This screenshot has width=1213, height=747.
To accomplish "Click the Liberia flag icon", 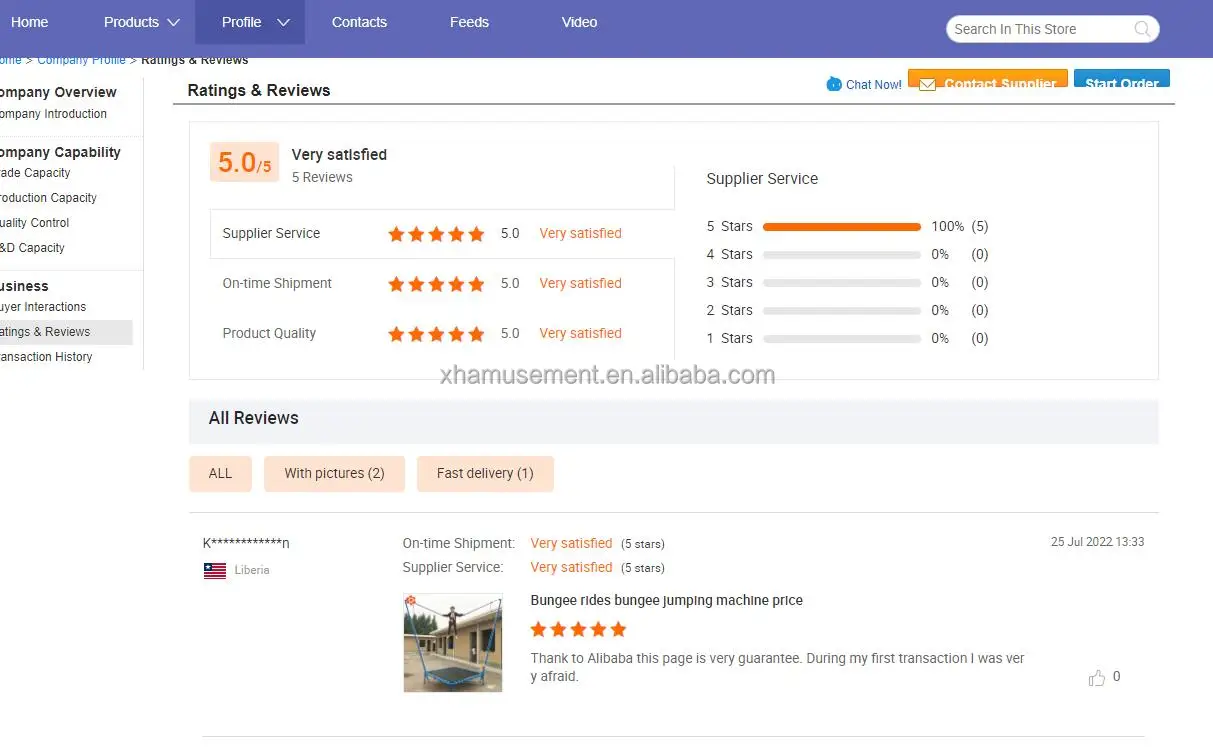I will (215, 571).
